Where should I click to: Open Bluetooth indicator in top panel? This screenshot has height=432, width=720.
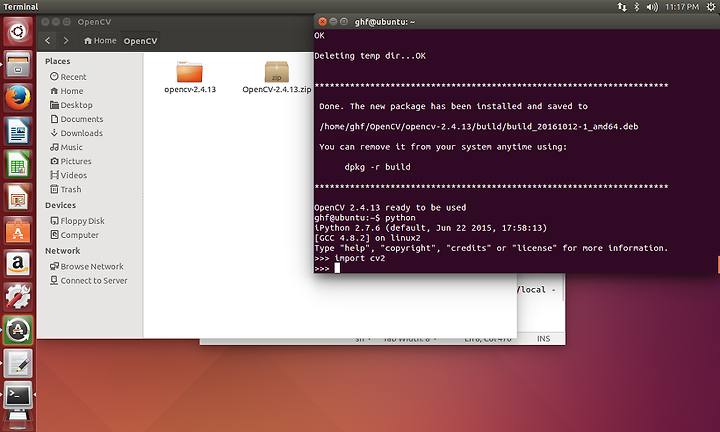point(636,7)
